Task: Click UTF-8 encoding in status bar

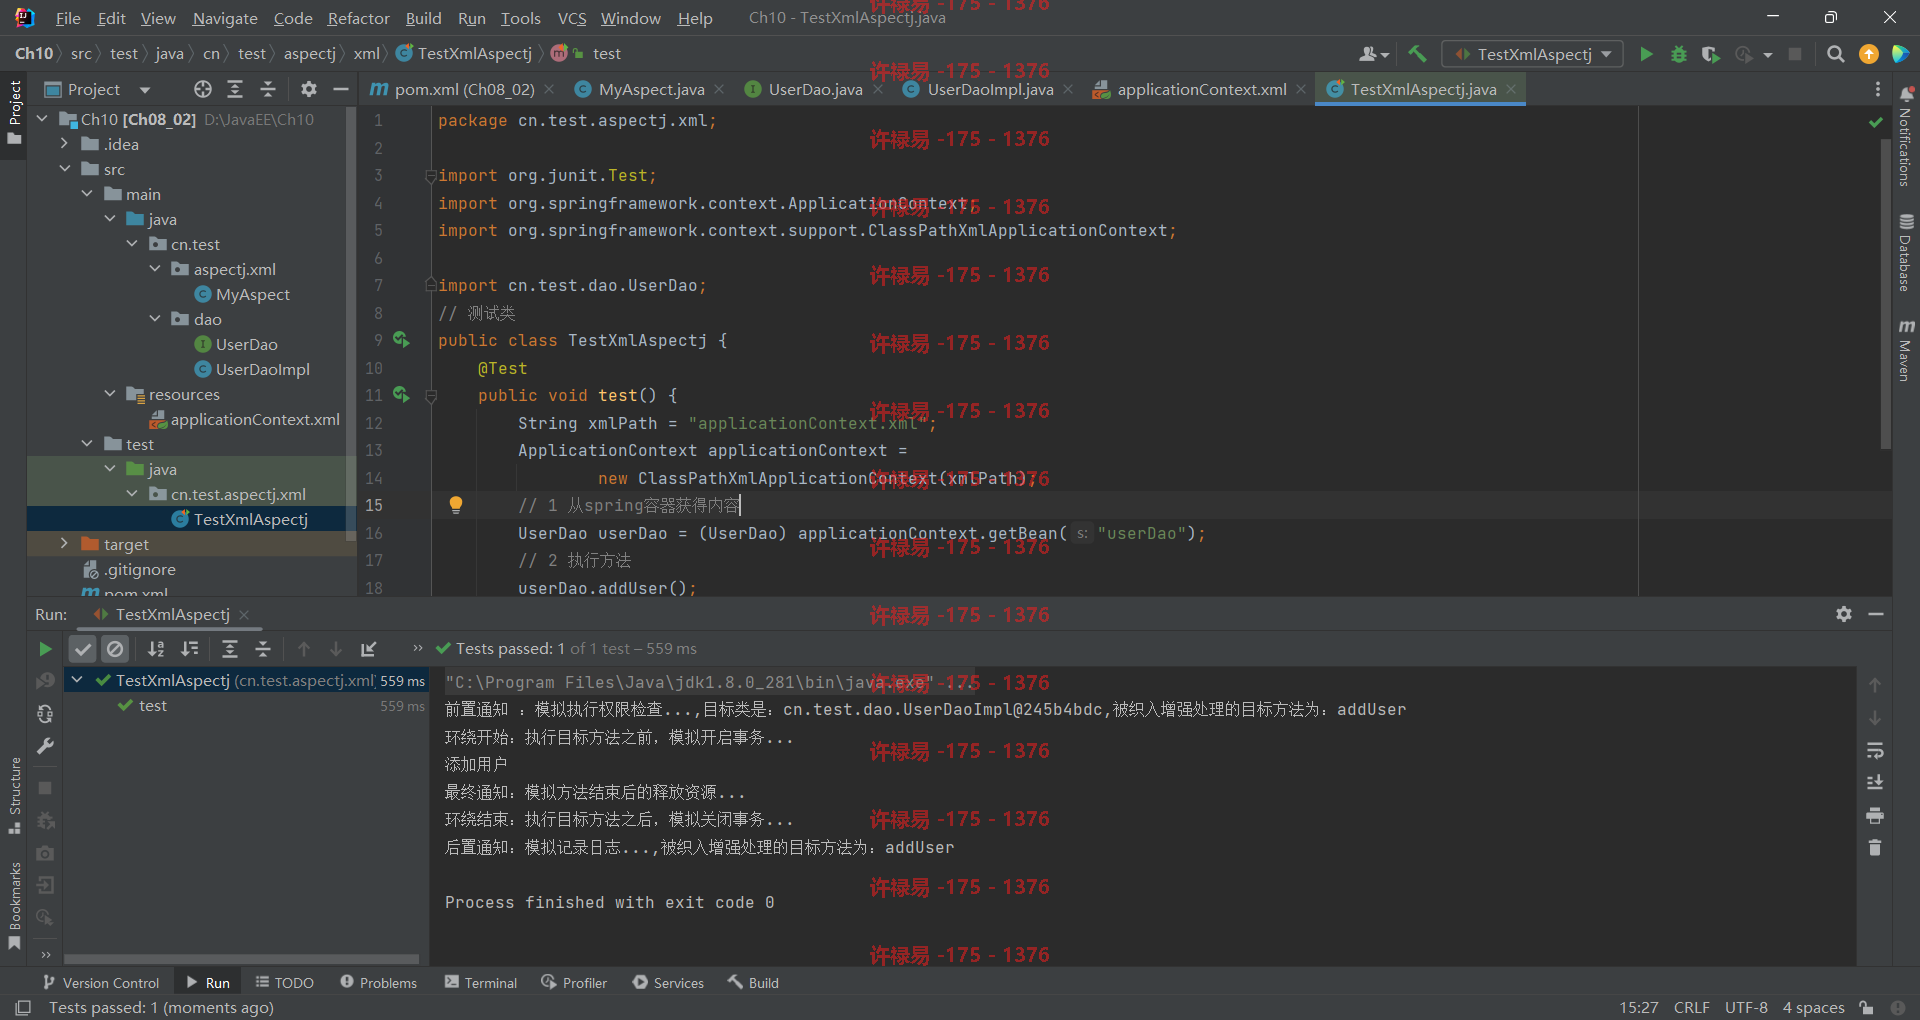Action: tap(1746, 1007)
